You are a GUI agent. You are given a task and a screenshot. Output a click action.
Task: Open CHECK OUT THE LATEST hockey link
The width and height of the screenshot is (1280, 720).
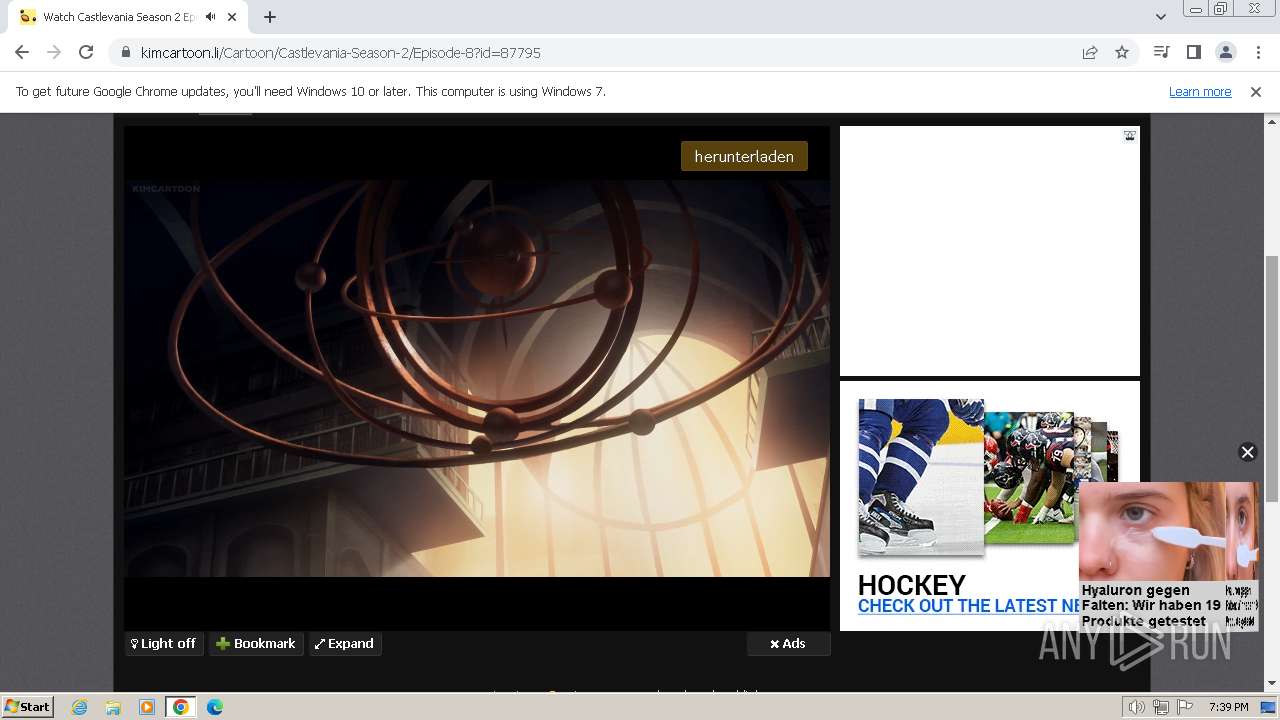point(970,606)
